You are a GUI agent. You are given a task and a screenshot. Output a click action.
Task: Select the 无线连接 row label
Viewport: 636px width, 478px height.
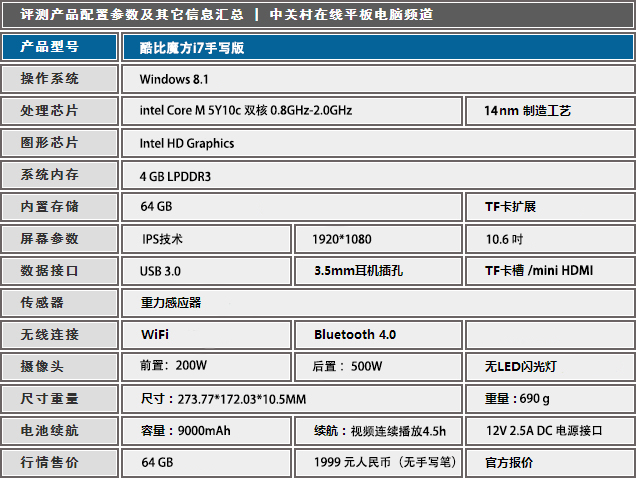click(x=60, y=335)
